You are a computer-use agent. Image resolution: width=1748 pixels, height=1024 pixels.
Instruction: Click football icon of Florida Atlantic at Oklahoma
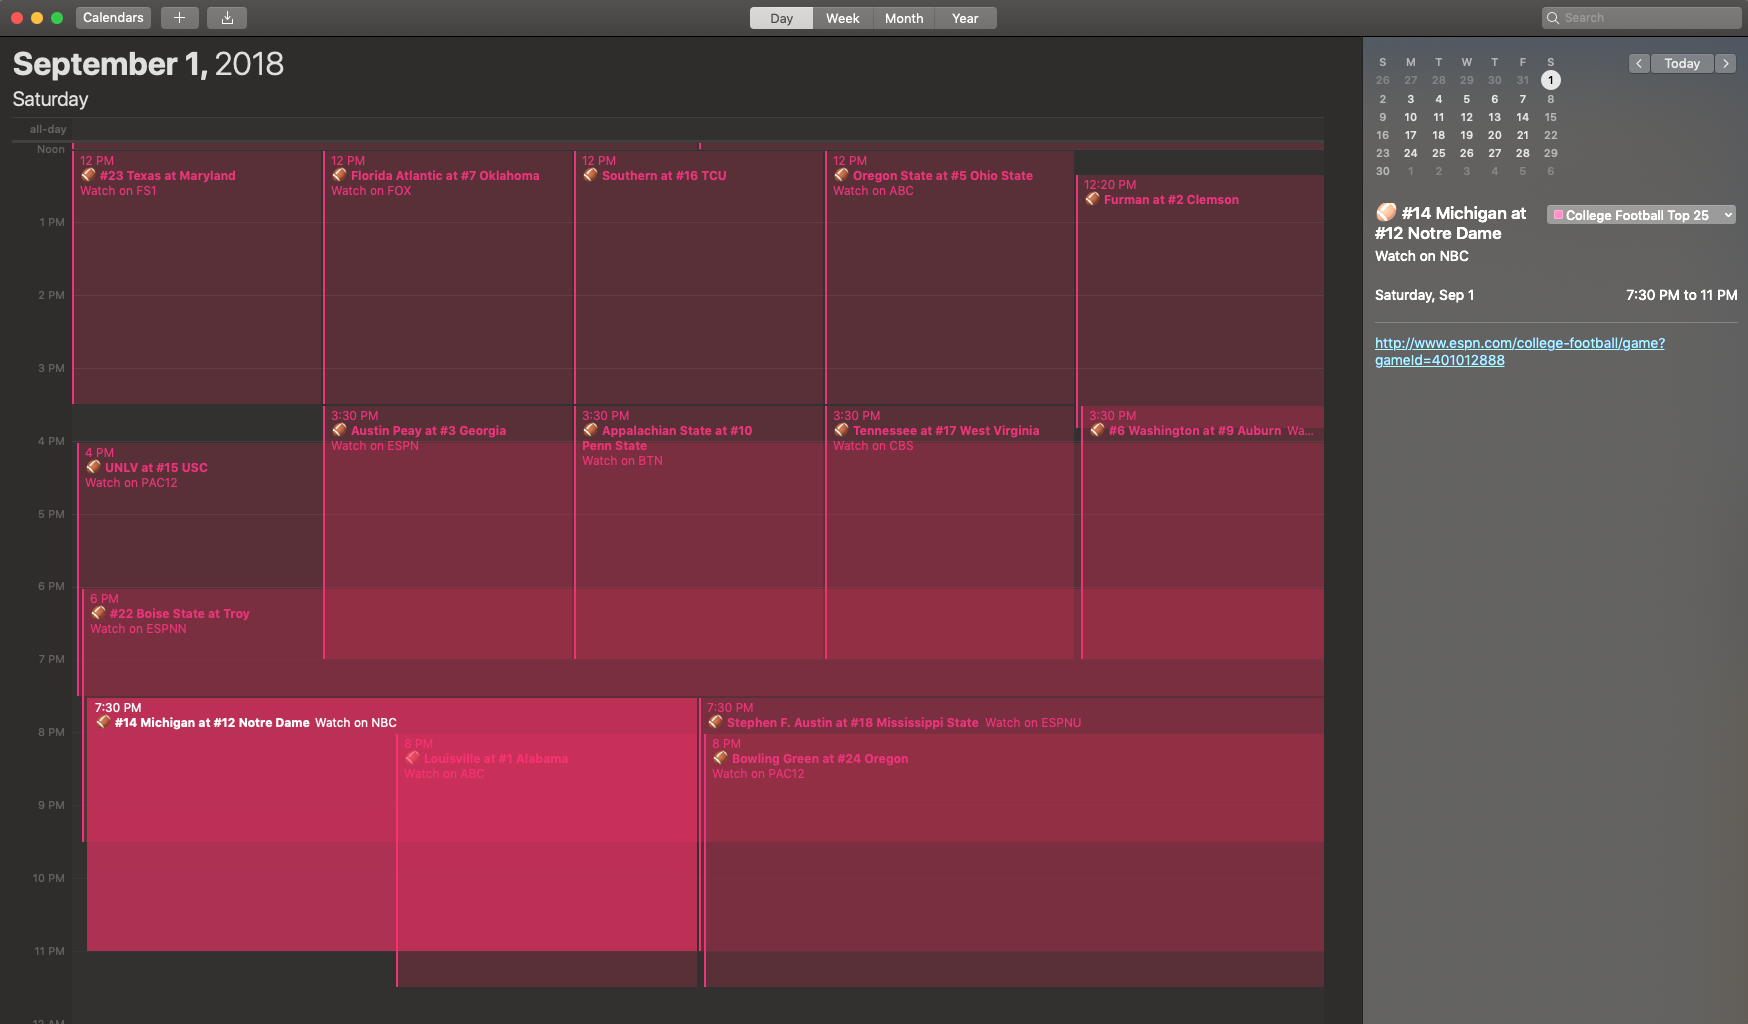(x=340, y=175)
